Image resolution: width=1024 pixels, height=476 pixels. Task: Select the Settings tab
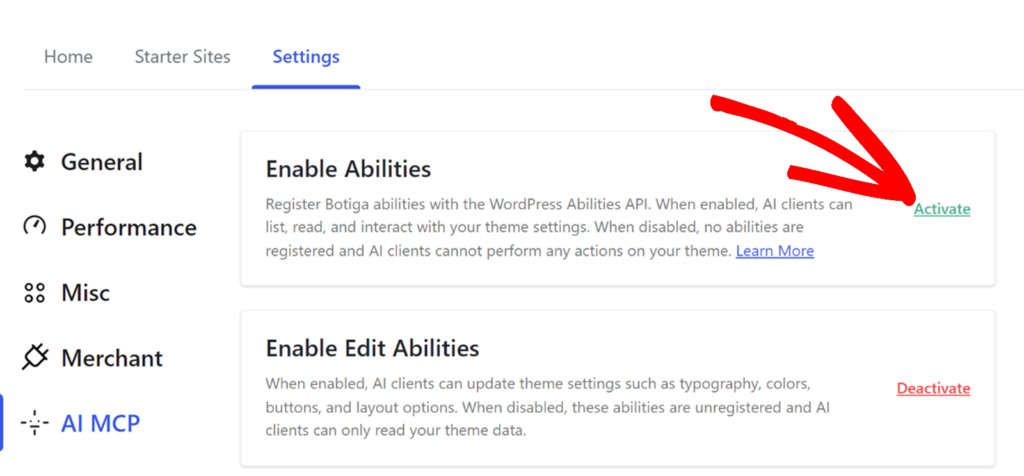306,57
